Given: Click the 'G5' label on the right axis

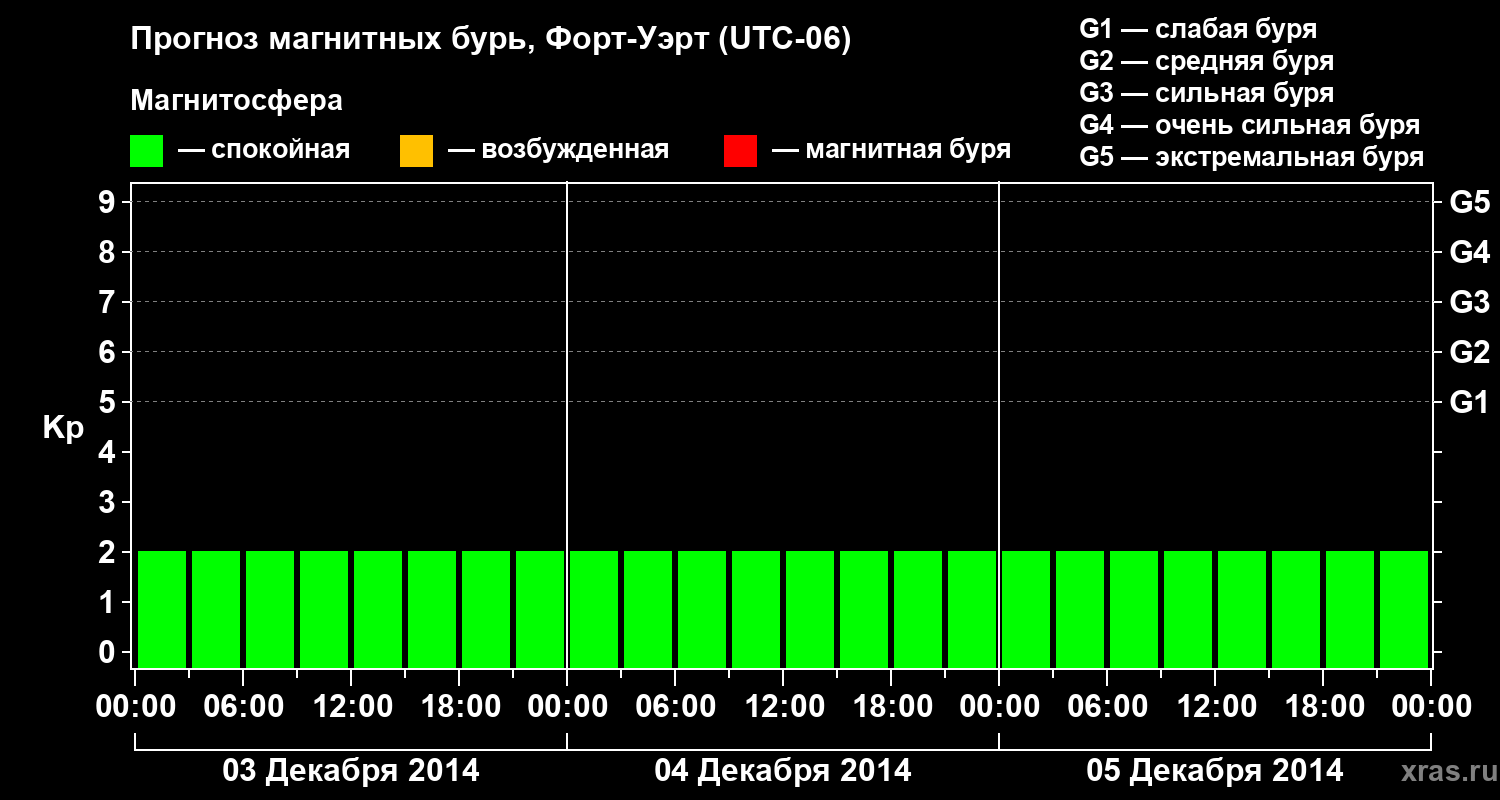Looking at the screenshot, I should click(1470, 202).
